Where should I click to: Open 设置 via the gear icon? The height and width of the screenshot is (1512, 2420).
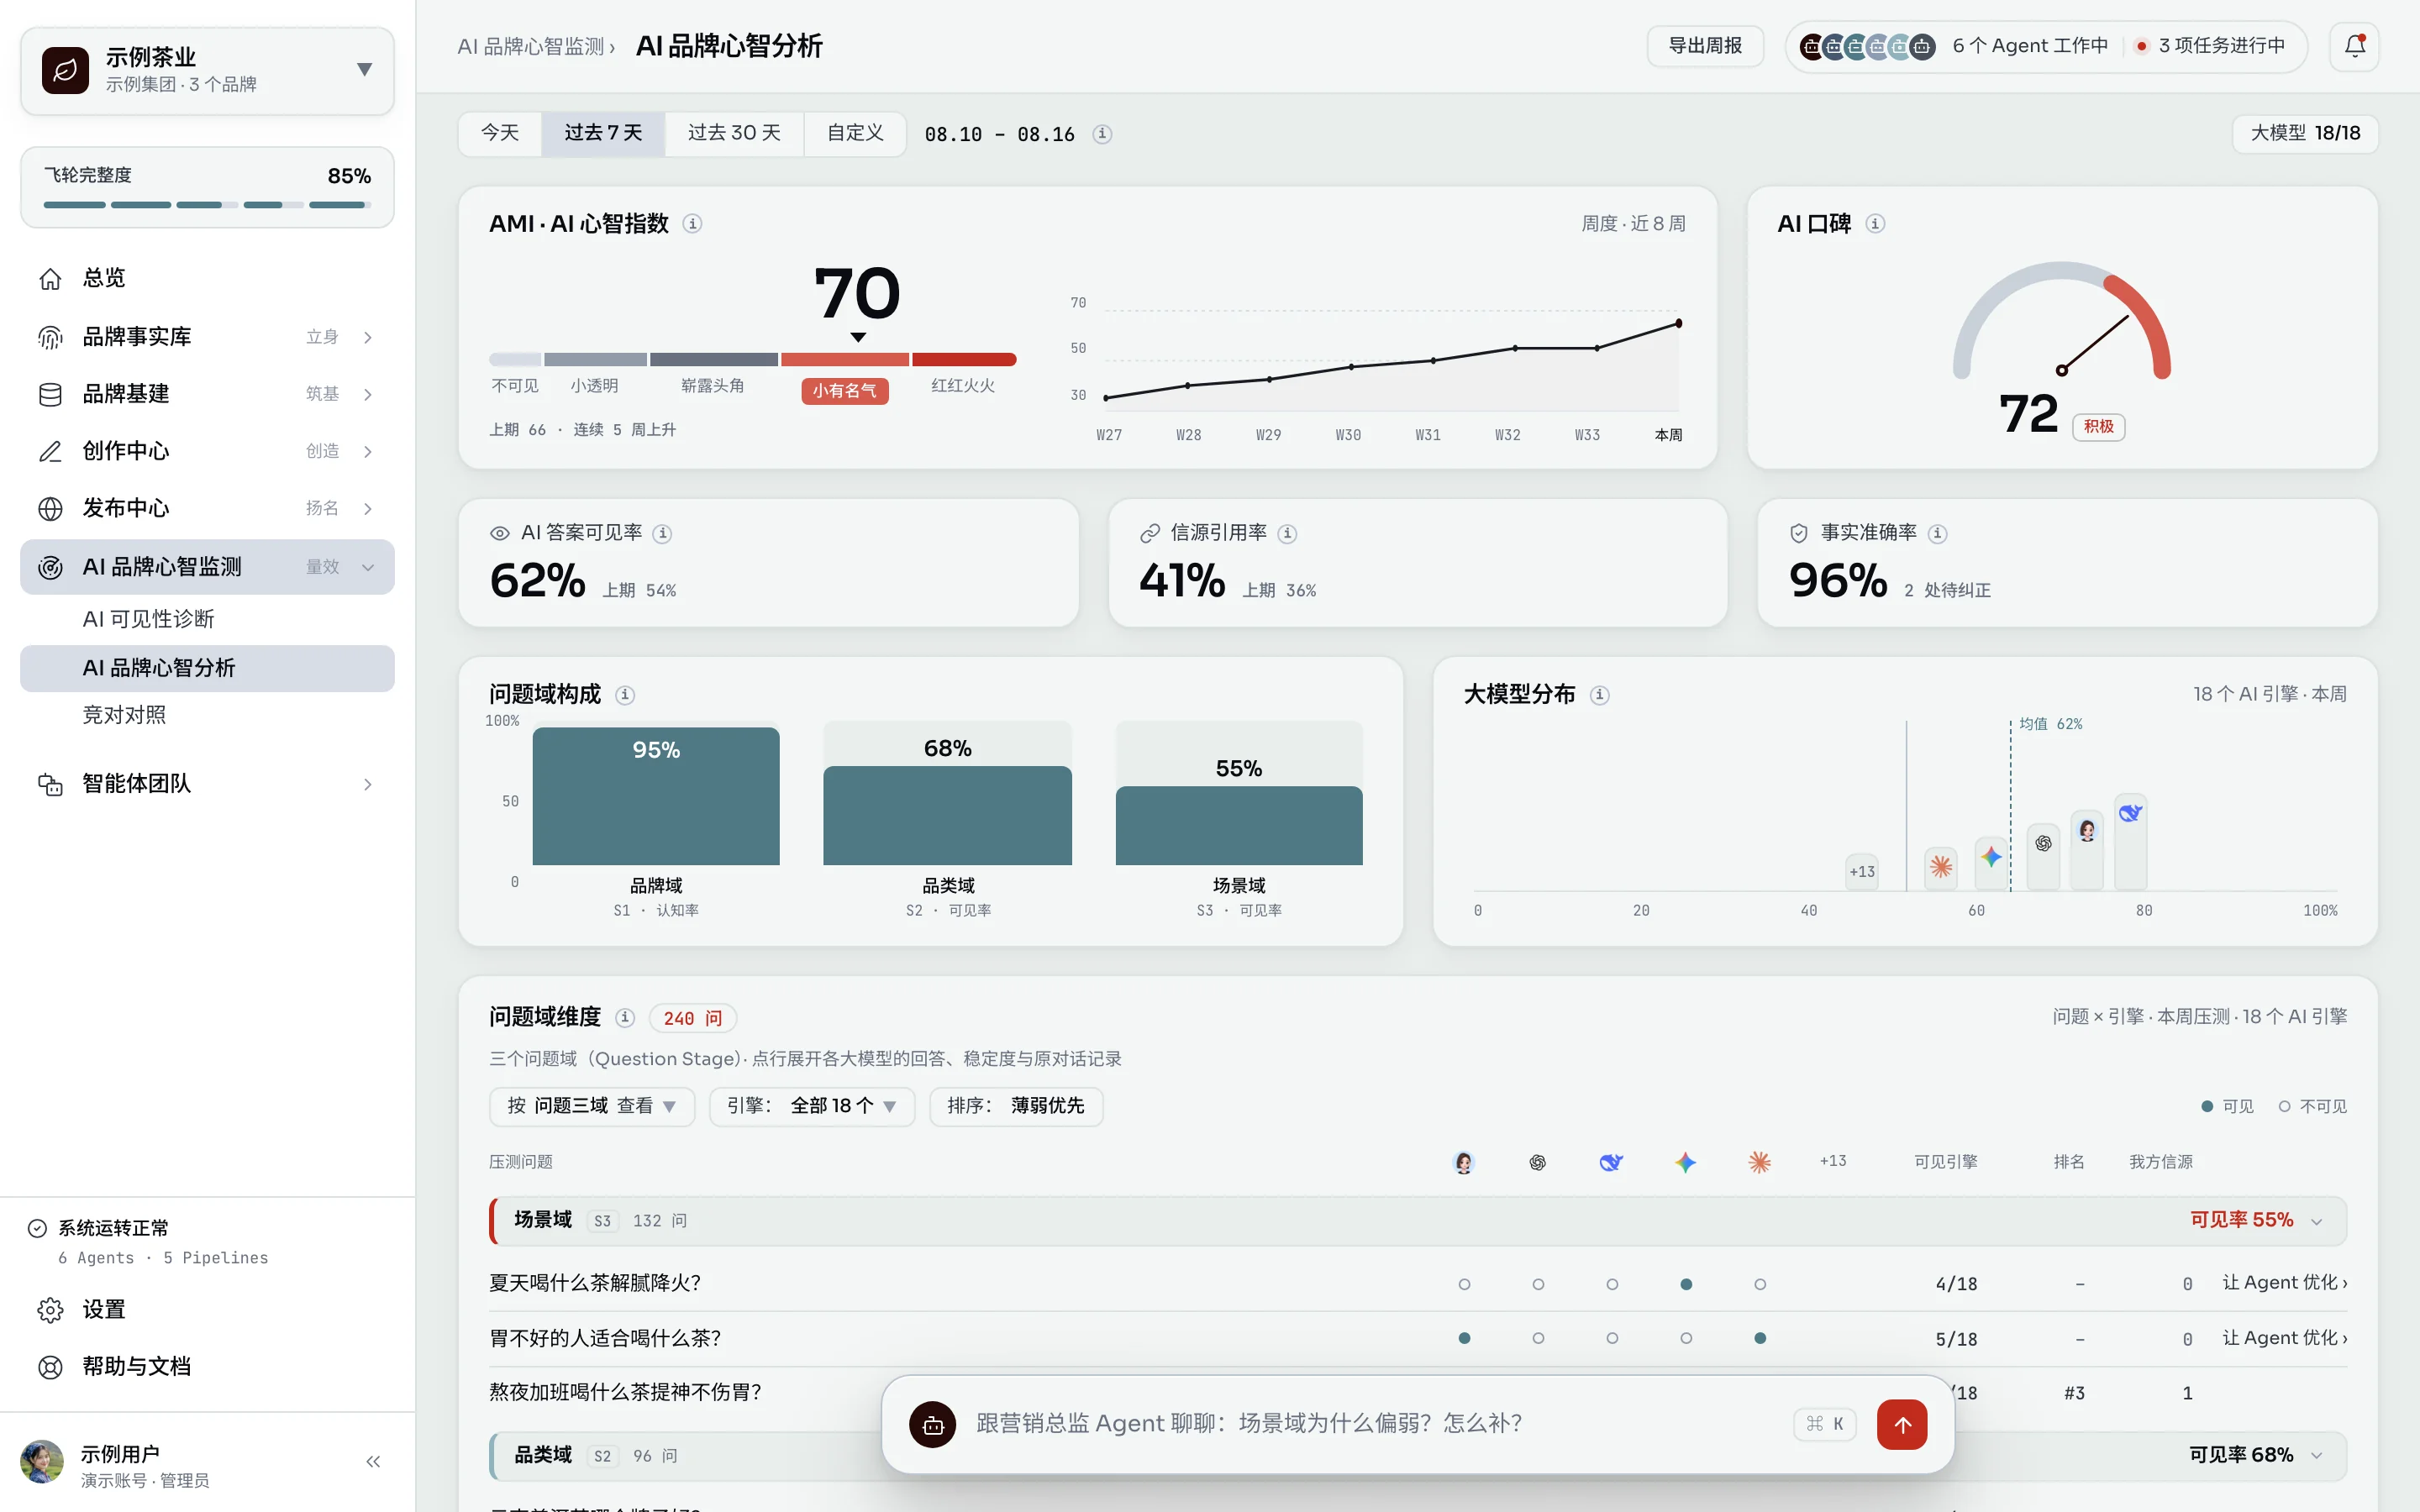(x=50, y=1309)
